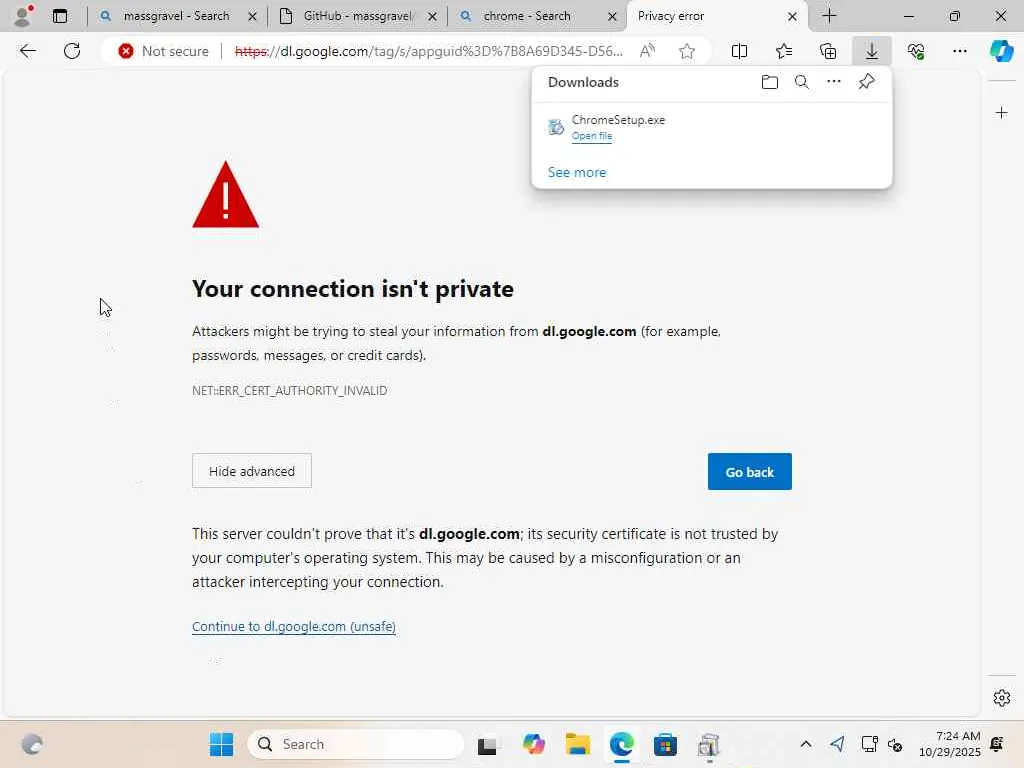Open the downloads folder icon
This screenshot has width=1024, height=768.
click(769, 82)
